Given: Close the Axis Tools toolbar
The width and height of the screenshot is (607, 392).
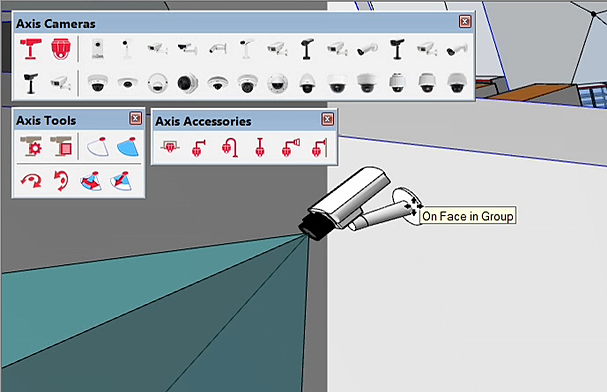Looking at the screenshot, I should click(135, 118).
